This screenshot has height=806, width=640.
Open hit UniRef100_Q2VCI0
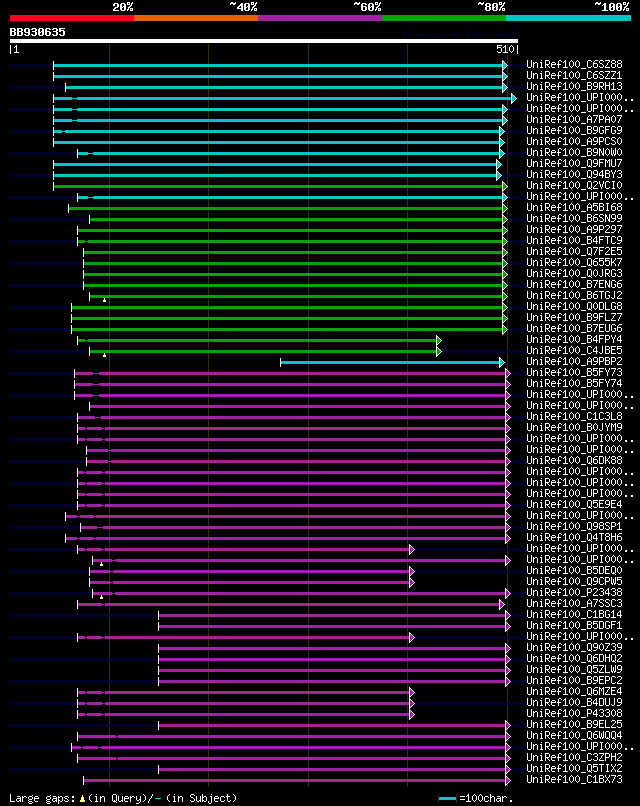[x=574, y=186]
